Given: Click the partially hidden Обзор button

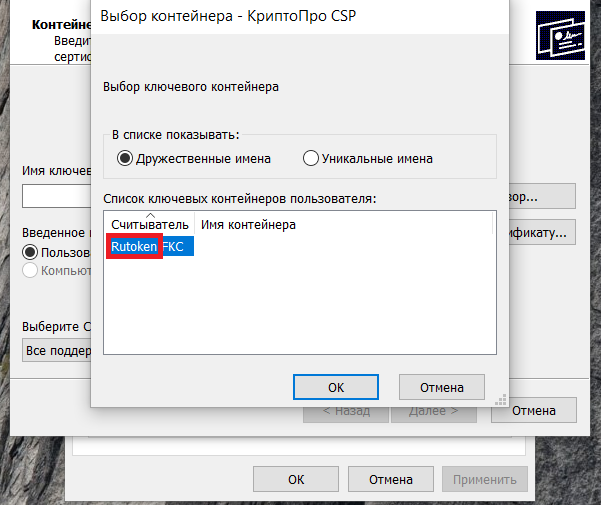Looking at the screenshot, I should [542, 196].
